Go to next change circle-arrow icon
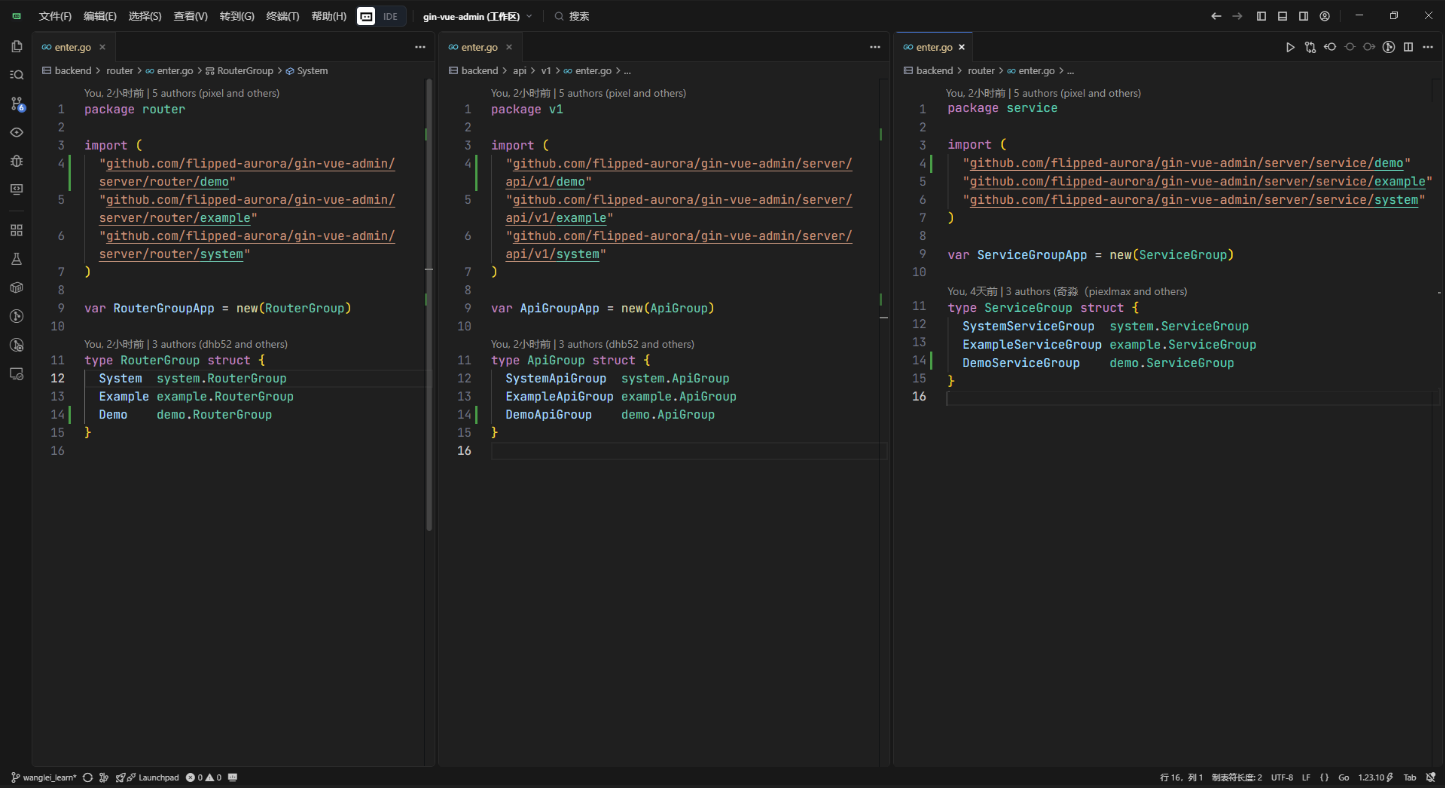Viewport: 1445px width, 788px height. click(x=1369, y=47)
